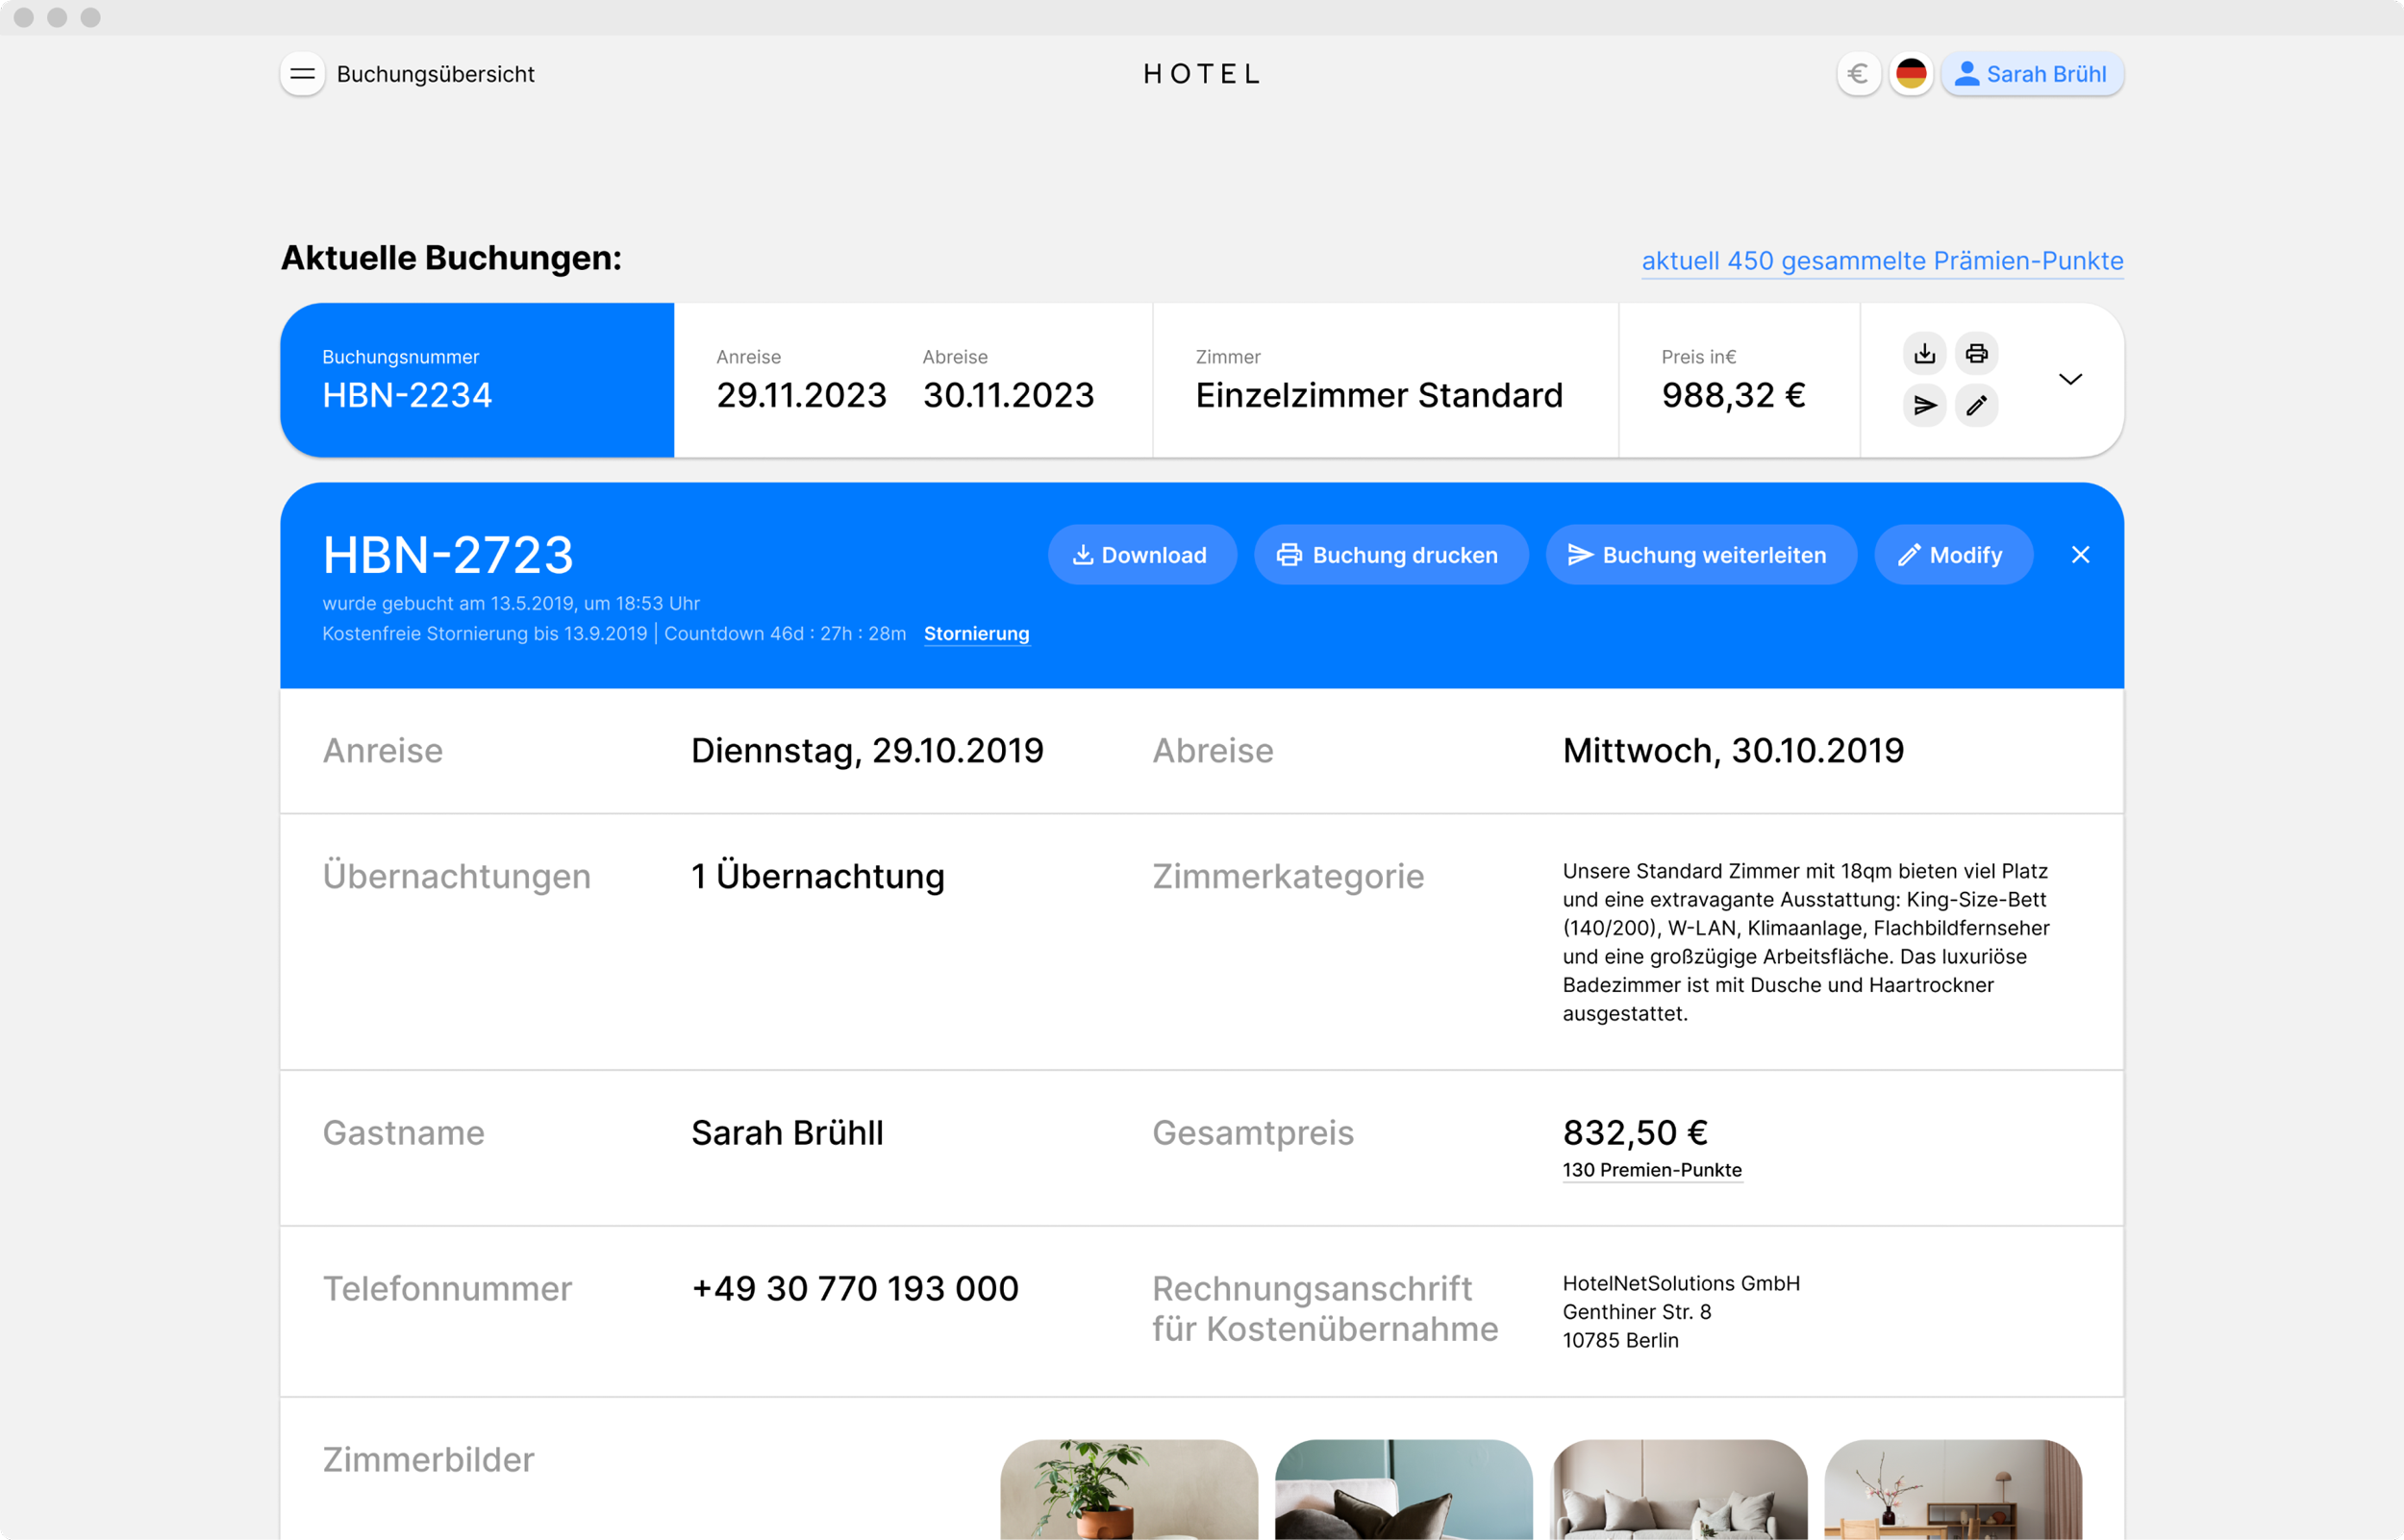Click the download icon for booking HBN-2234
2404x1540 pixels.
[1924, 353]
